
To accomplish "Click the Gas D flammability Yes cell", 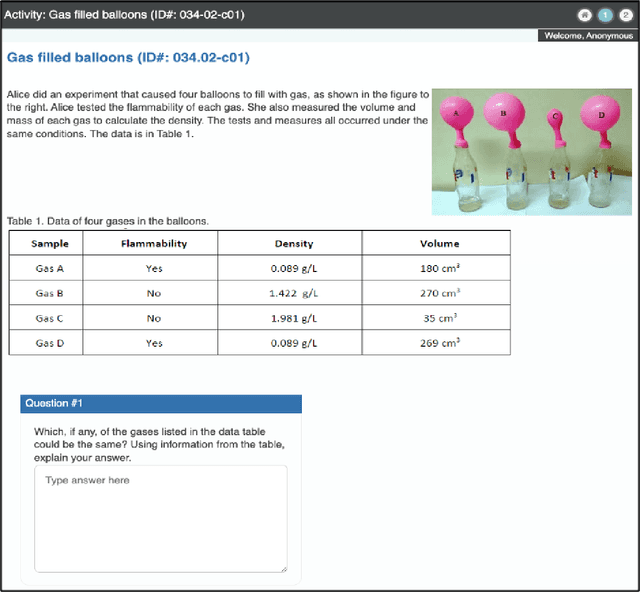I will click(x=150, y=343).
